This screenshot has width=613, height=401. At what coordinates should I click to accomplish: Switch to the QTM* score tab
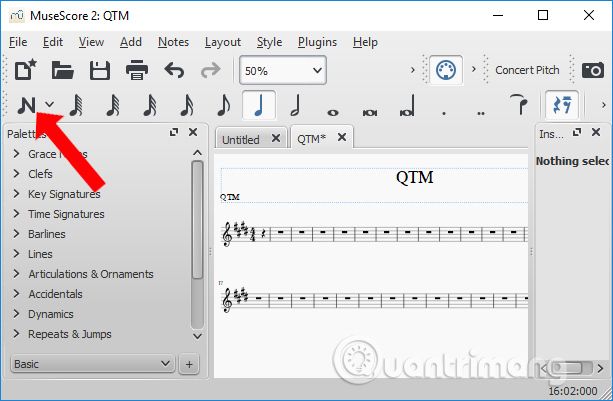[x=311, y=138]
